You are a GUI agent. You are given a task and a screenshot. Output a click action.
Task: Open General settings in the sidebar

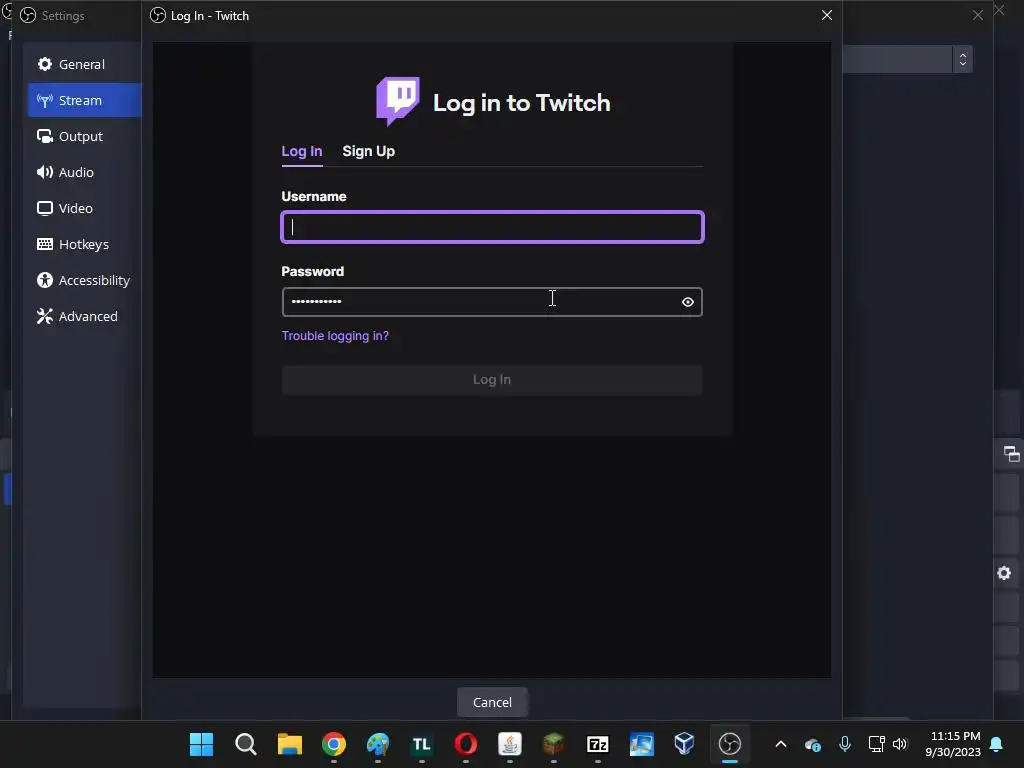(84, 64)
